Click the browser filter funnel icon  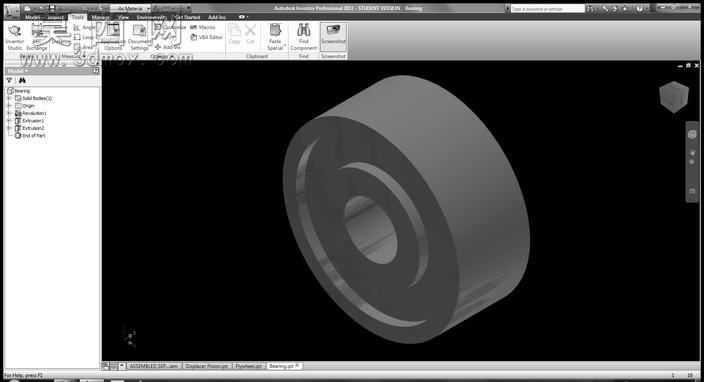click(x=9, y=80)
